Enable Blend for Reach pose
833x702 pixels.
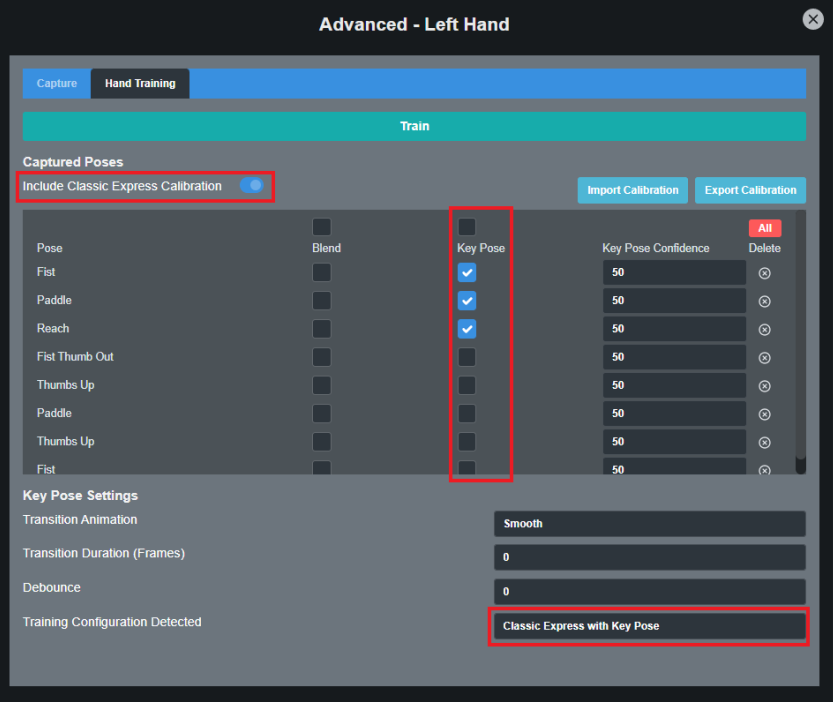[321, 329]
